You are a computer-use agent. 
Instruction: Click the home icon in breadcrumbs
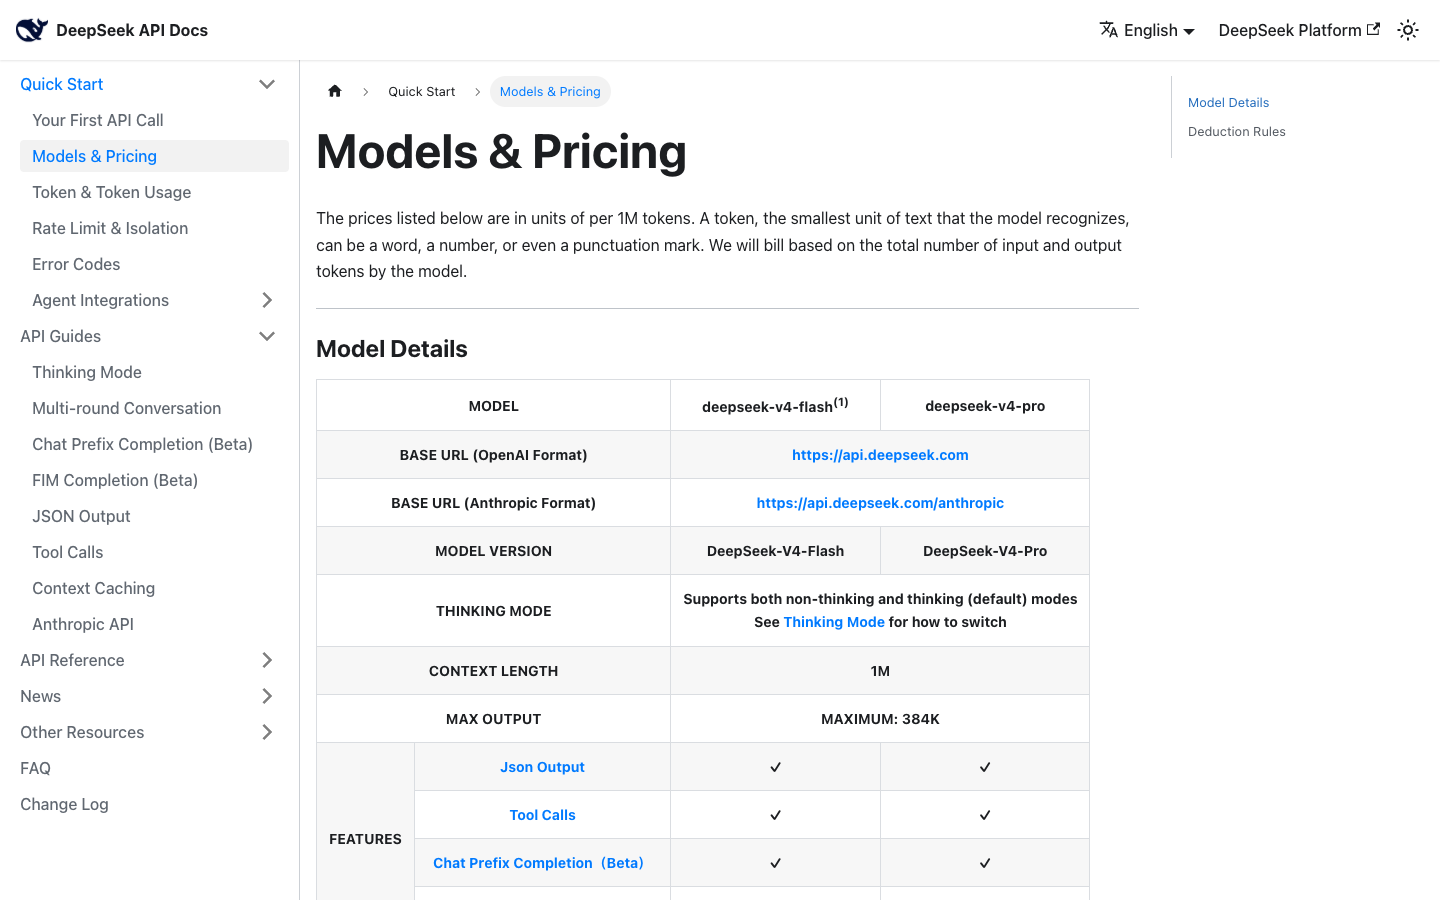pyautogui.click(x=335, y=91)
